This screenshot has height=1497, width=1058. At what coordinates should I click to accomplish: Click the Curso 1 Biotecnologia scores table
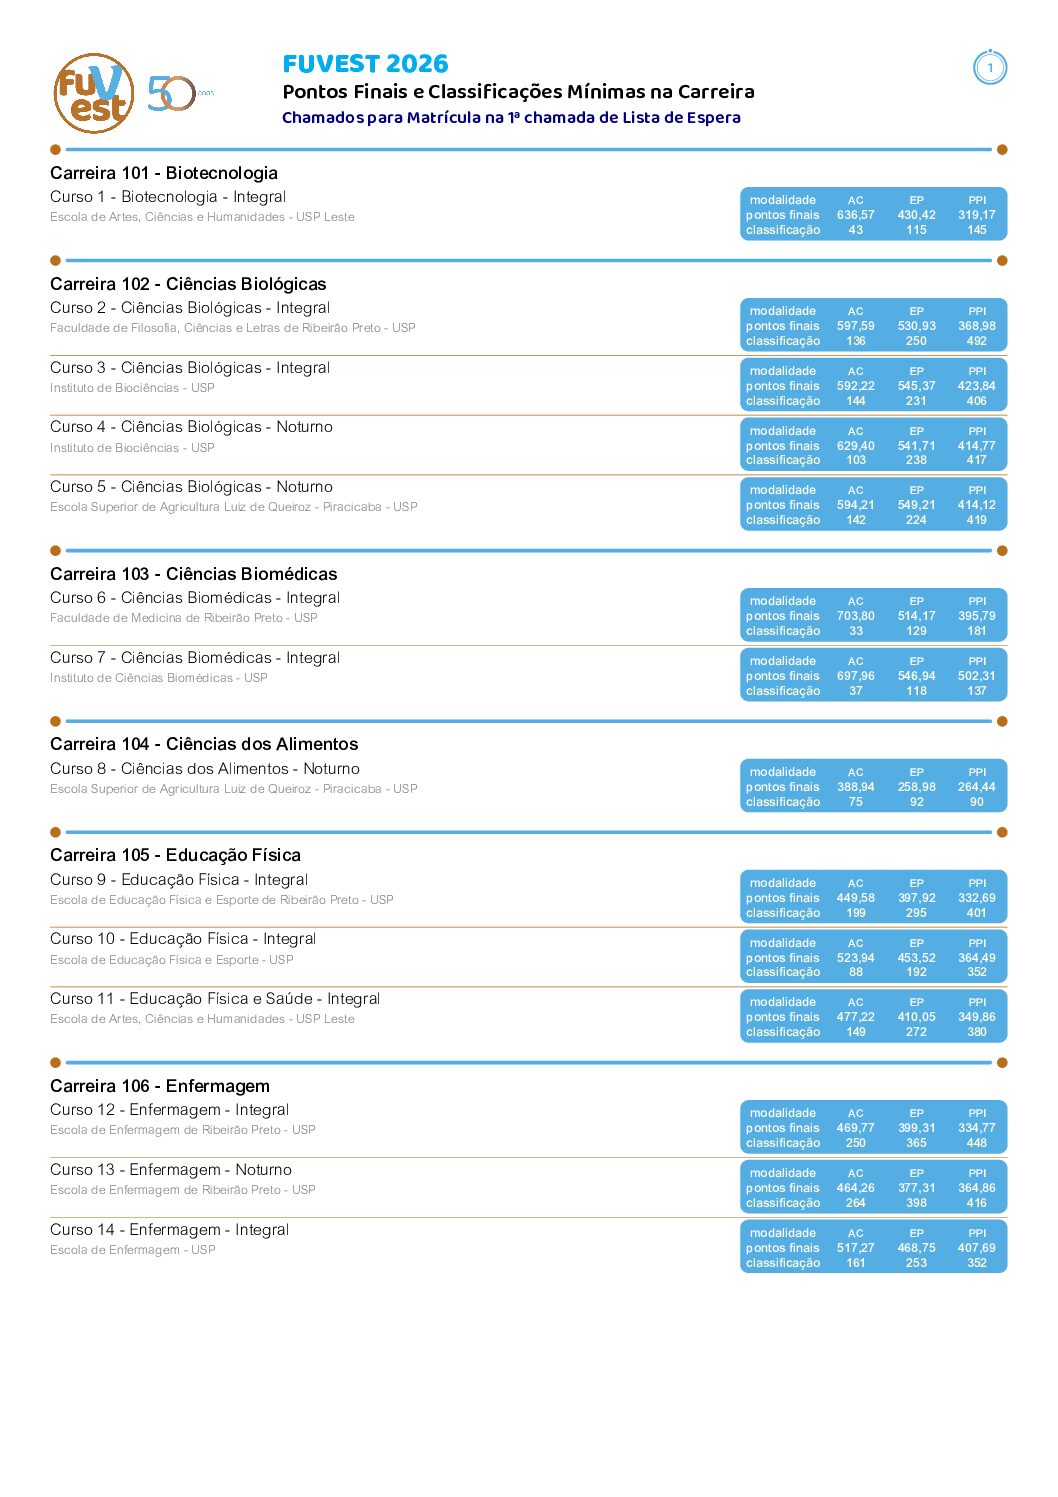(x=873, y=214)
